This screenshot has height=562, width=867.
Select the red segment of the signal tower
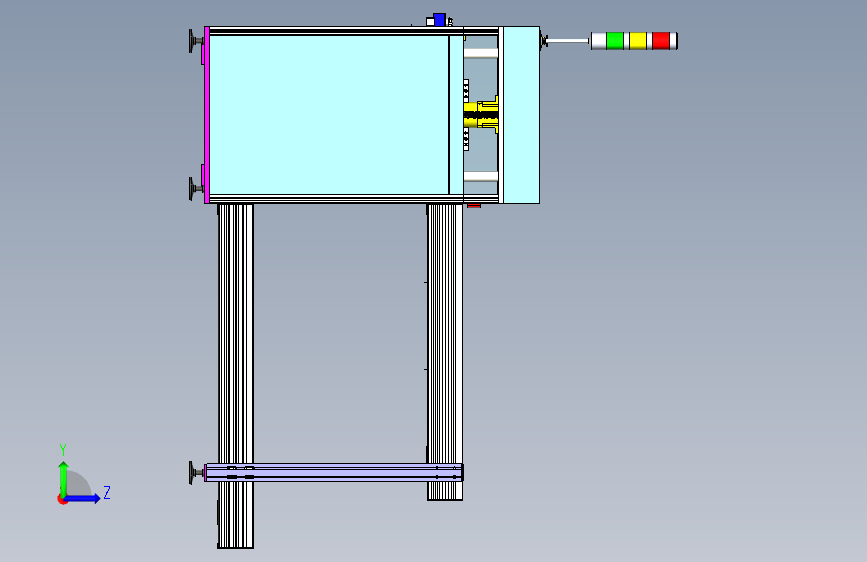[661, 41]
